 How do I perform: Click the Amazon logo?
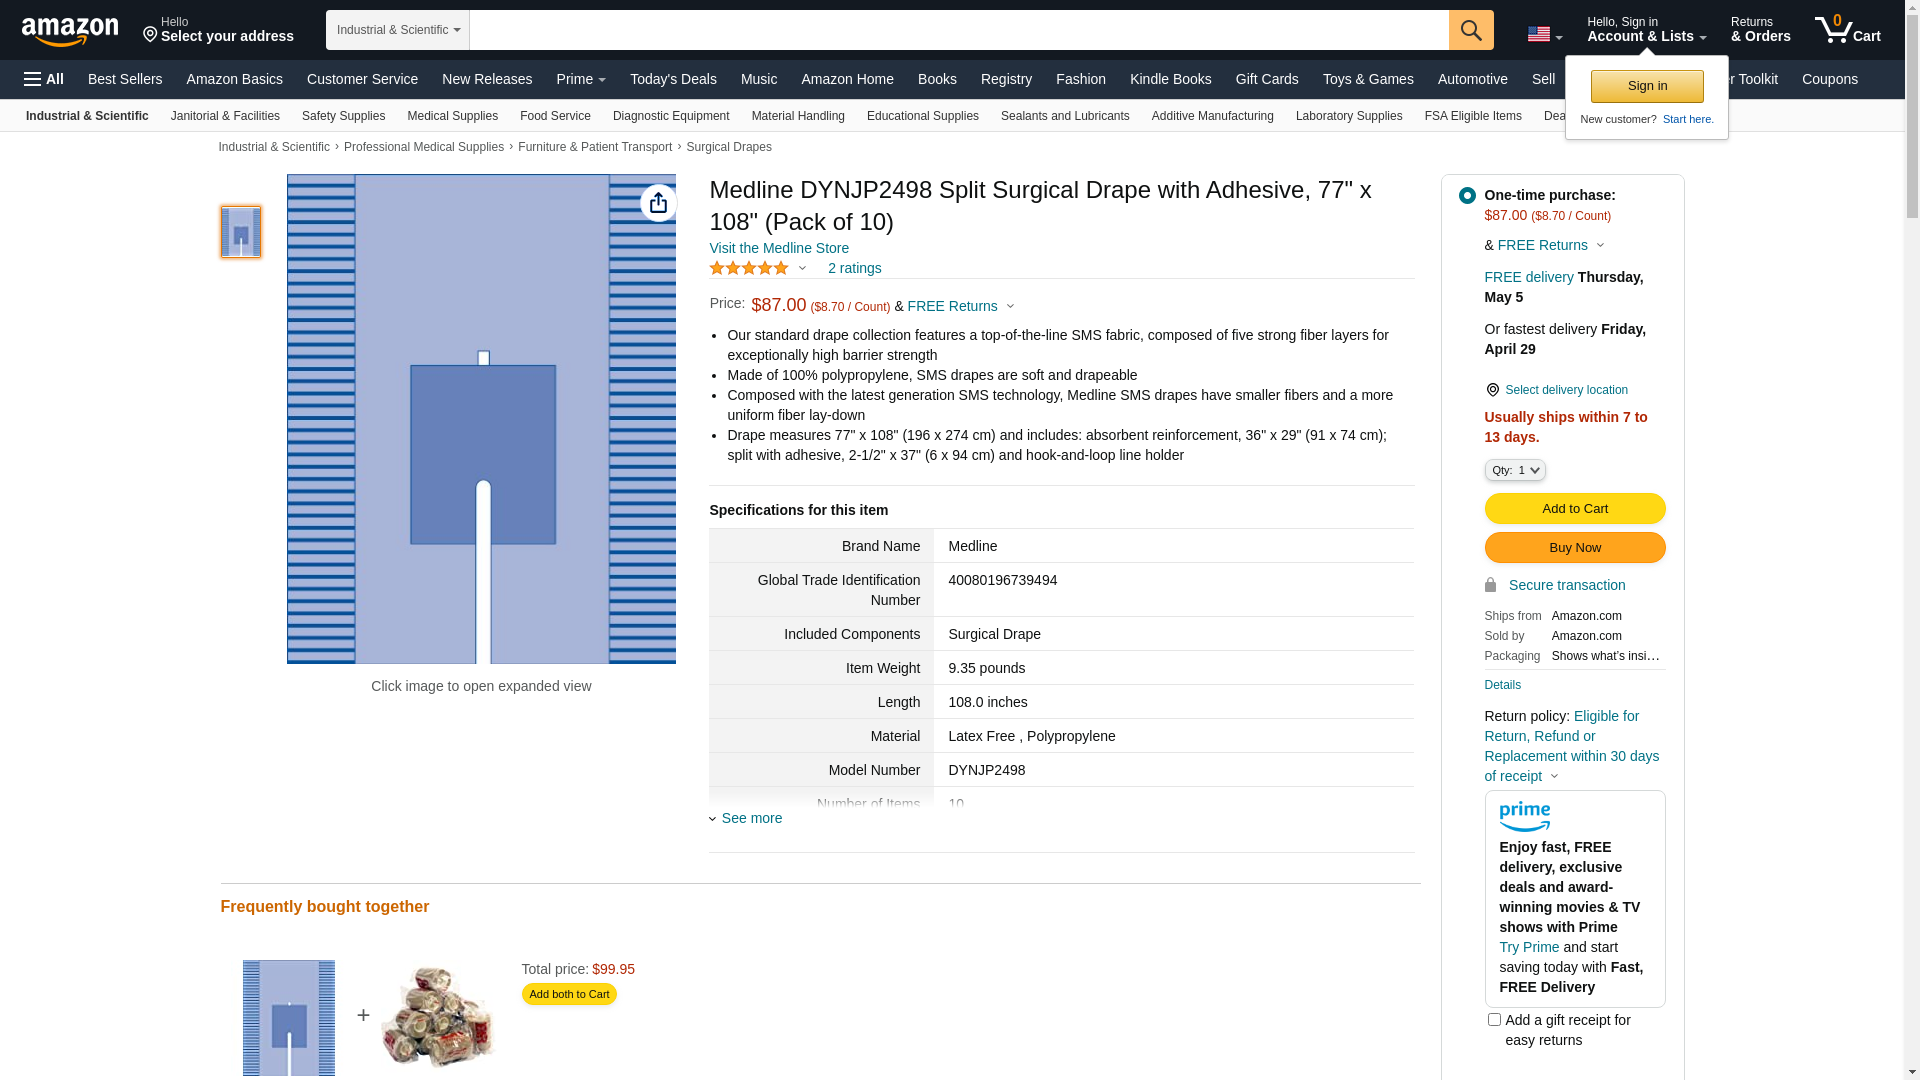(70, 31)
